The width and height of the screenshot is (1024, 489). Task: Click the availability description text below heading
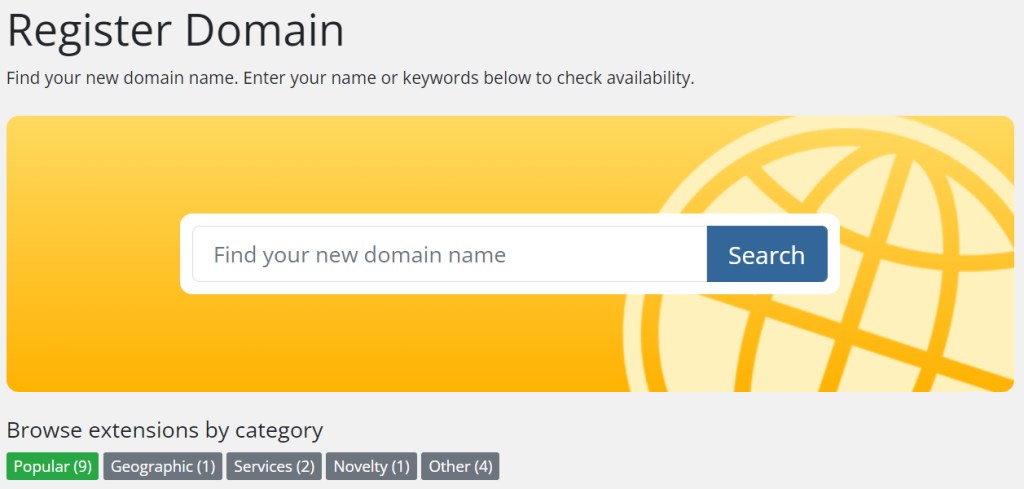coord(350,79)
